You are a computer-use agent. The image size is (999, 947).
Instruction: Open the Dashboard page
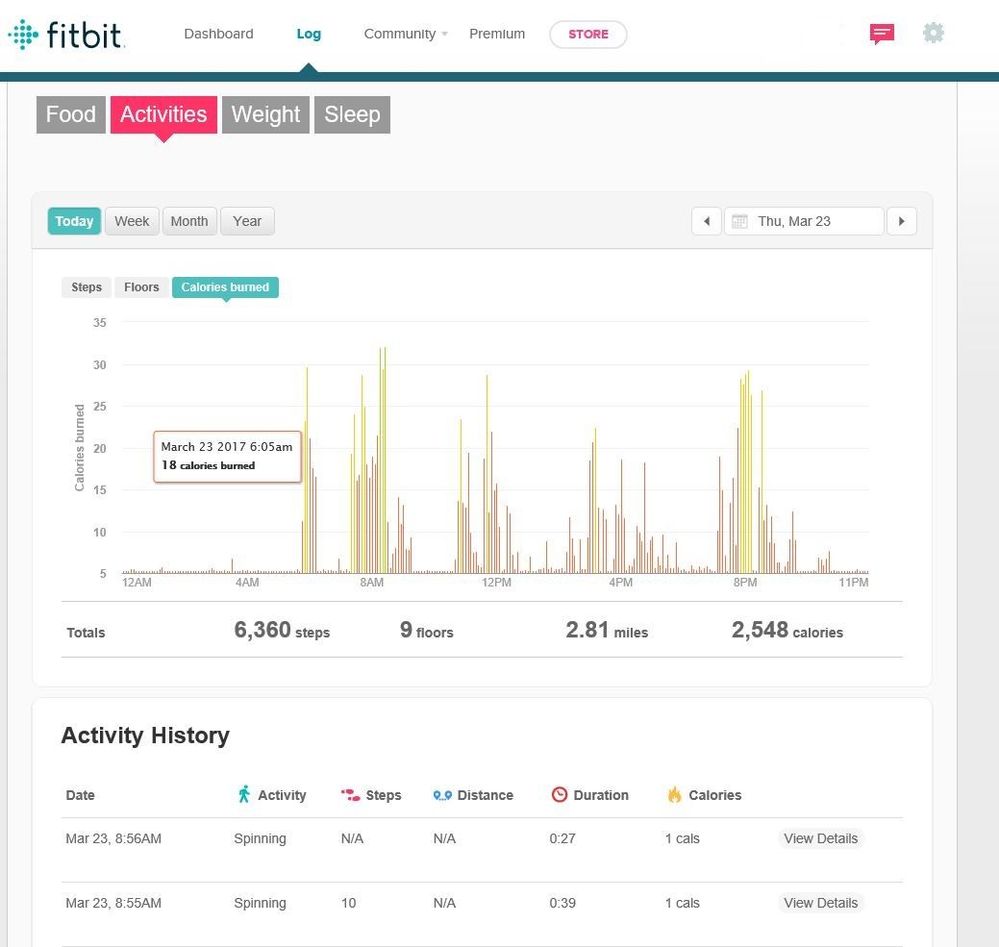[218, 34]
